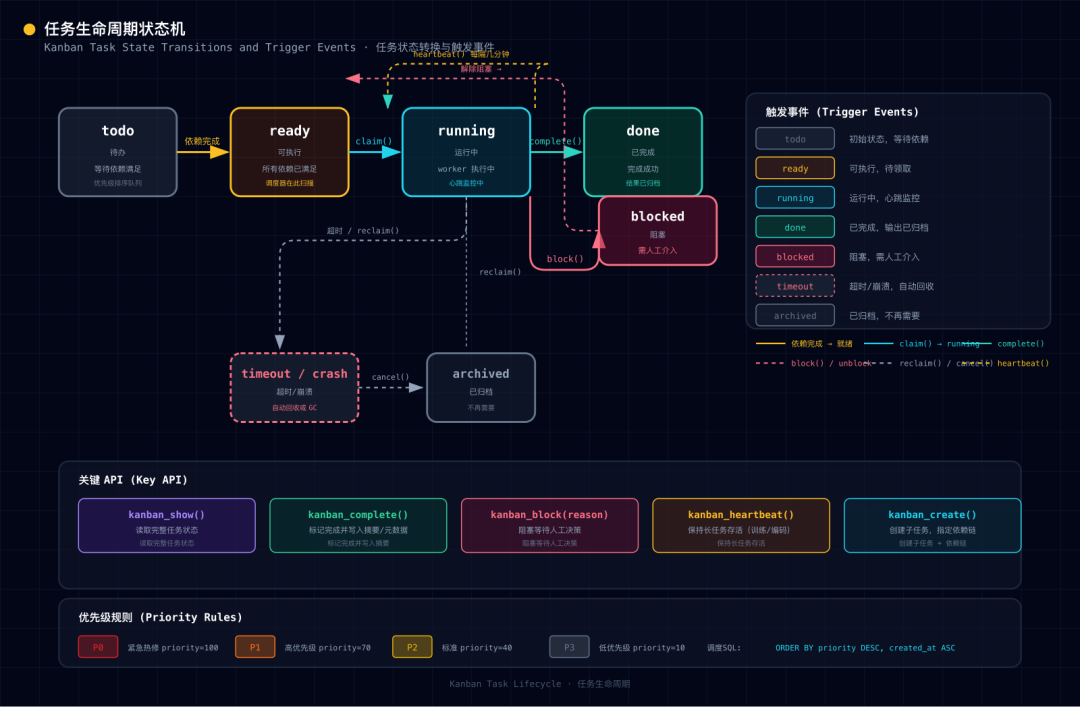Click the todo chip in the Trigger Events legend
This screenshot has width=1080, height=707.
[795, 139]
